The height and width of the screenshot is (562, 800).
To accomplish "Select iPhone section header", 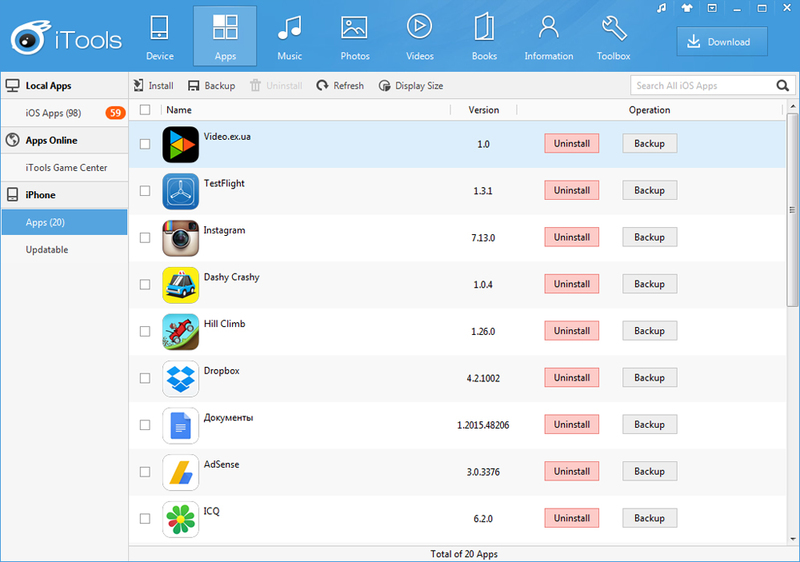I will (x=64, y=195).
